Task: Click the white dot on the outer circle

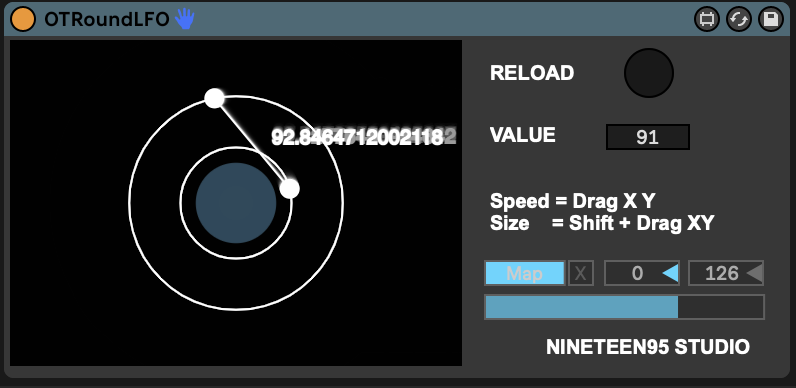Action: coord(214,98)
